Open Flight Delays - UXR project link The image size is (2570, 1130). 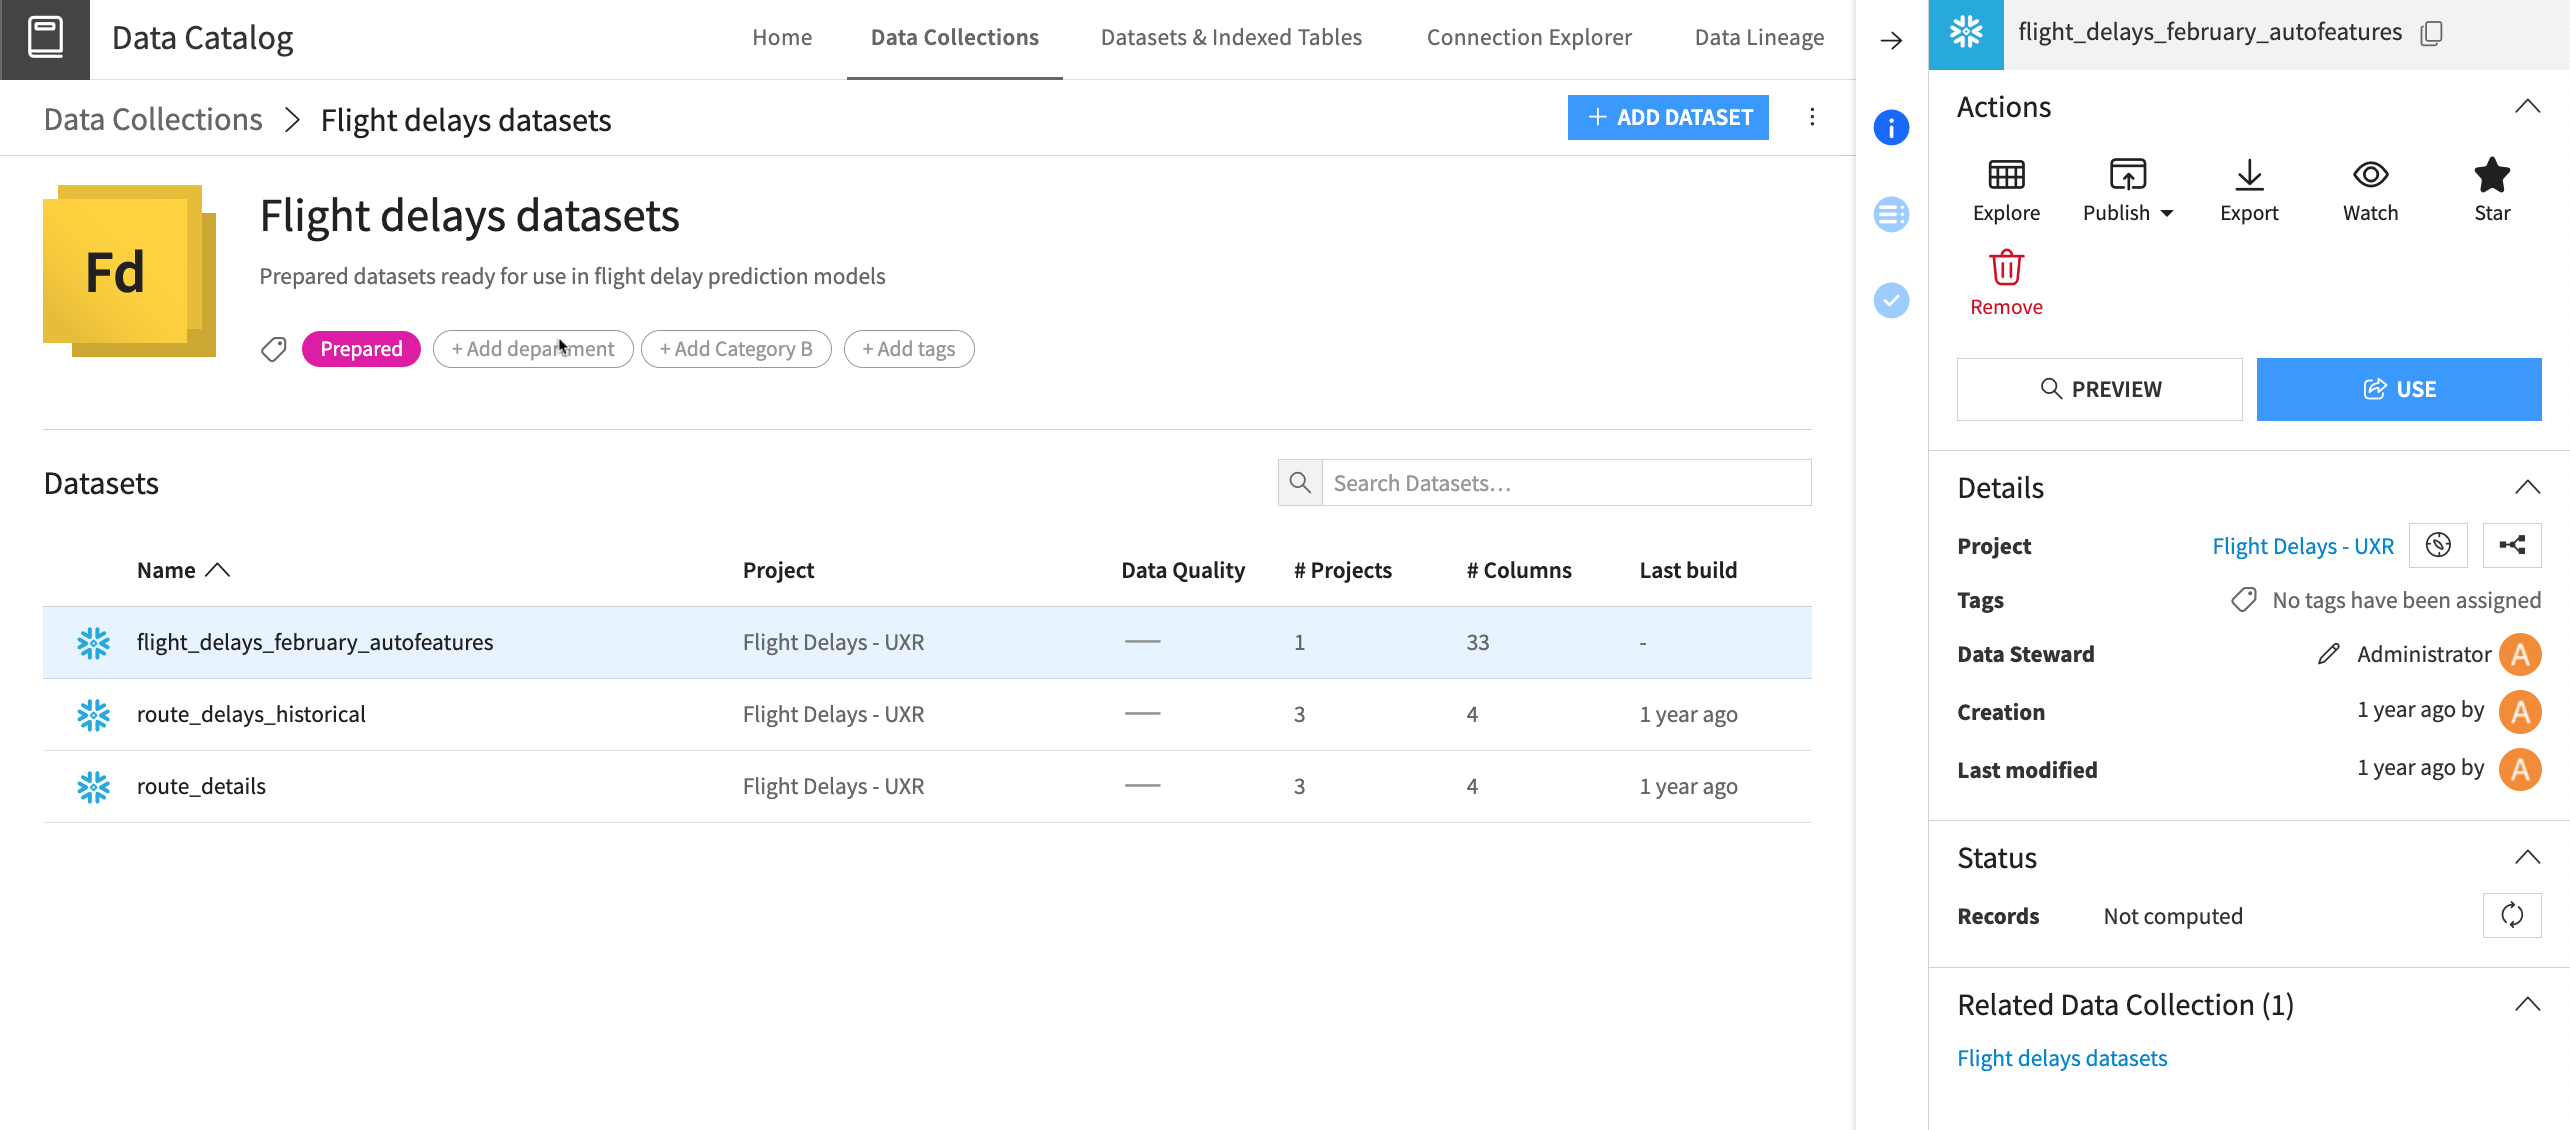pyautogui.click(x=2303, y=546)
